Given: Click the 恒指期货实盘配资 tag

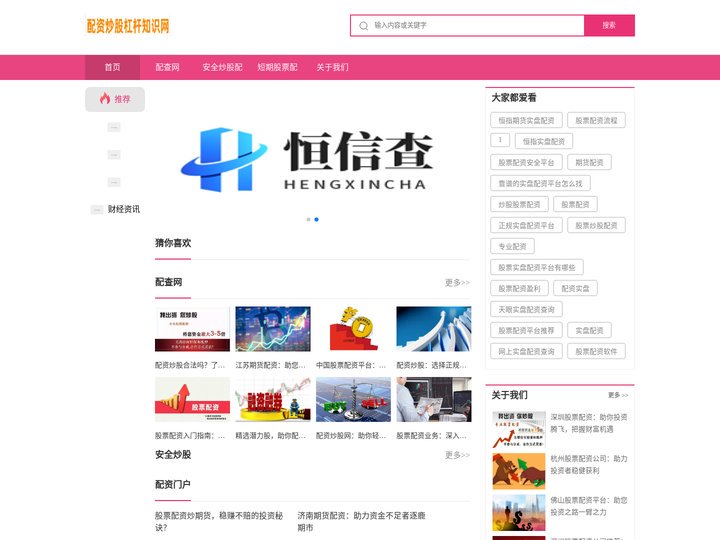Looking at the screenshot, I should pyautogui.click(x=526, y=120).
